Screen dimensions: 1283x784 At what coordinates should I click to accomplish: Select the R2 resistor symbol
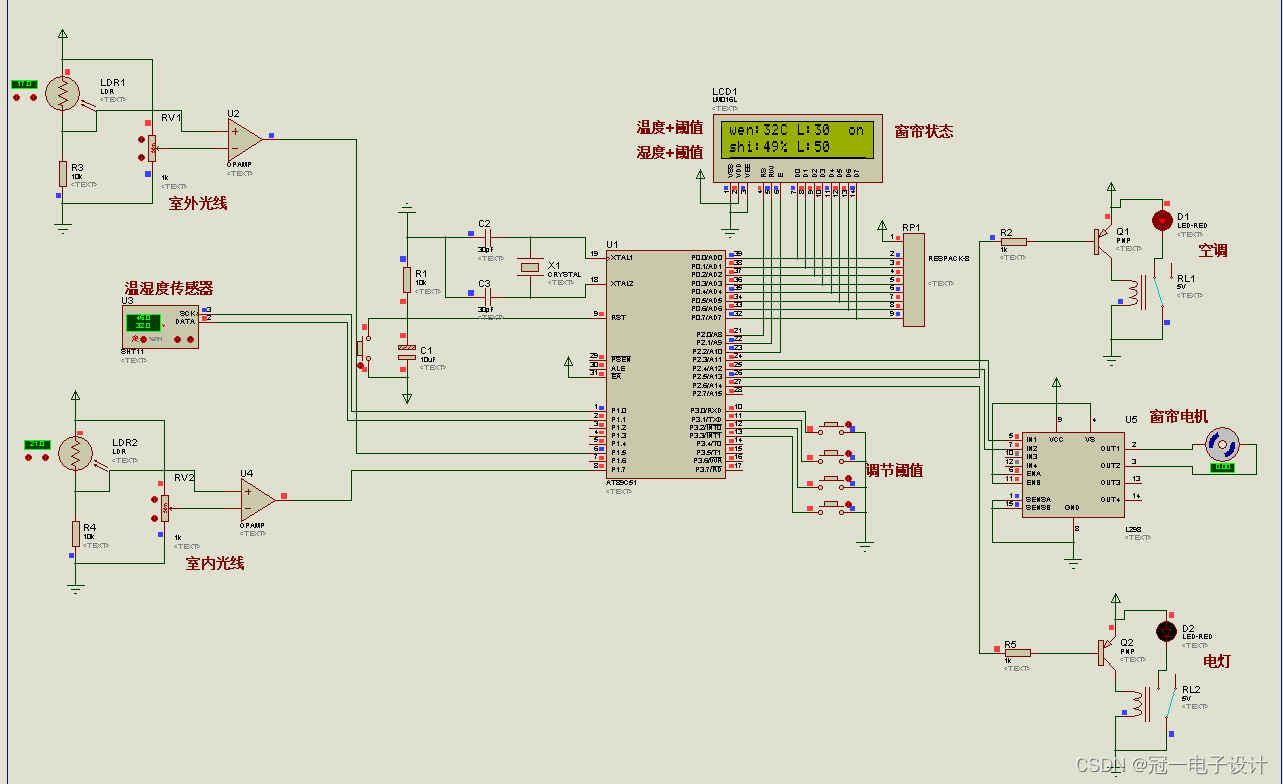click(x=1013, y=241)
